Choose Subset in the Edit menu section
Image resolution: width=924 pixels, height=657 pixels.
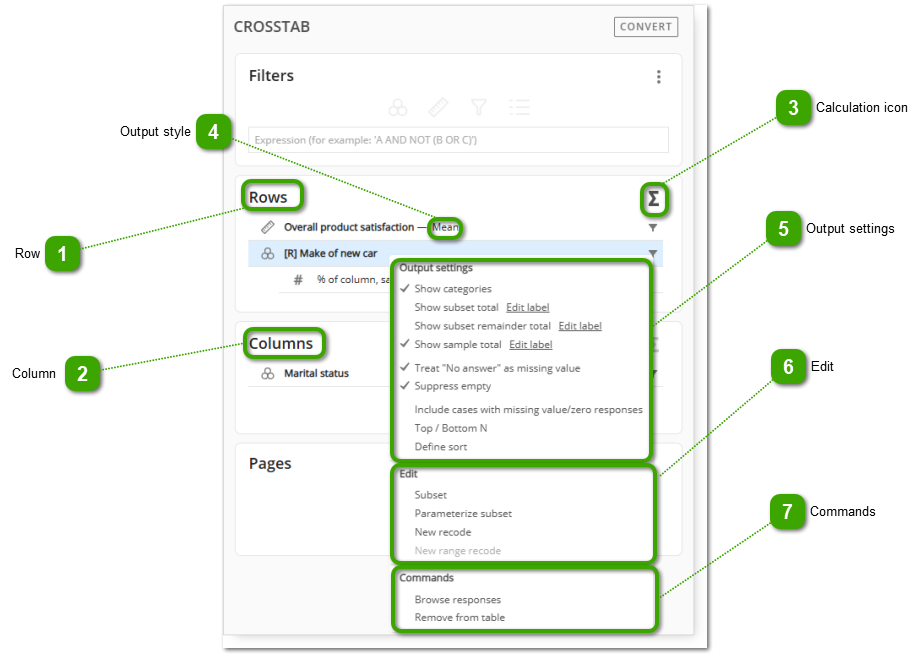tap(430, 495)
